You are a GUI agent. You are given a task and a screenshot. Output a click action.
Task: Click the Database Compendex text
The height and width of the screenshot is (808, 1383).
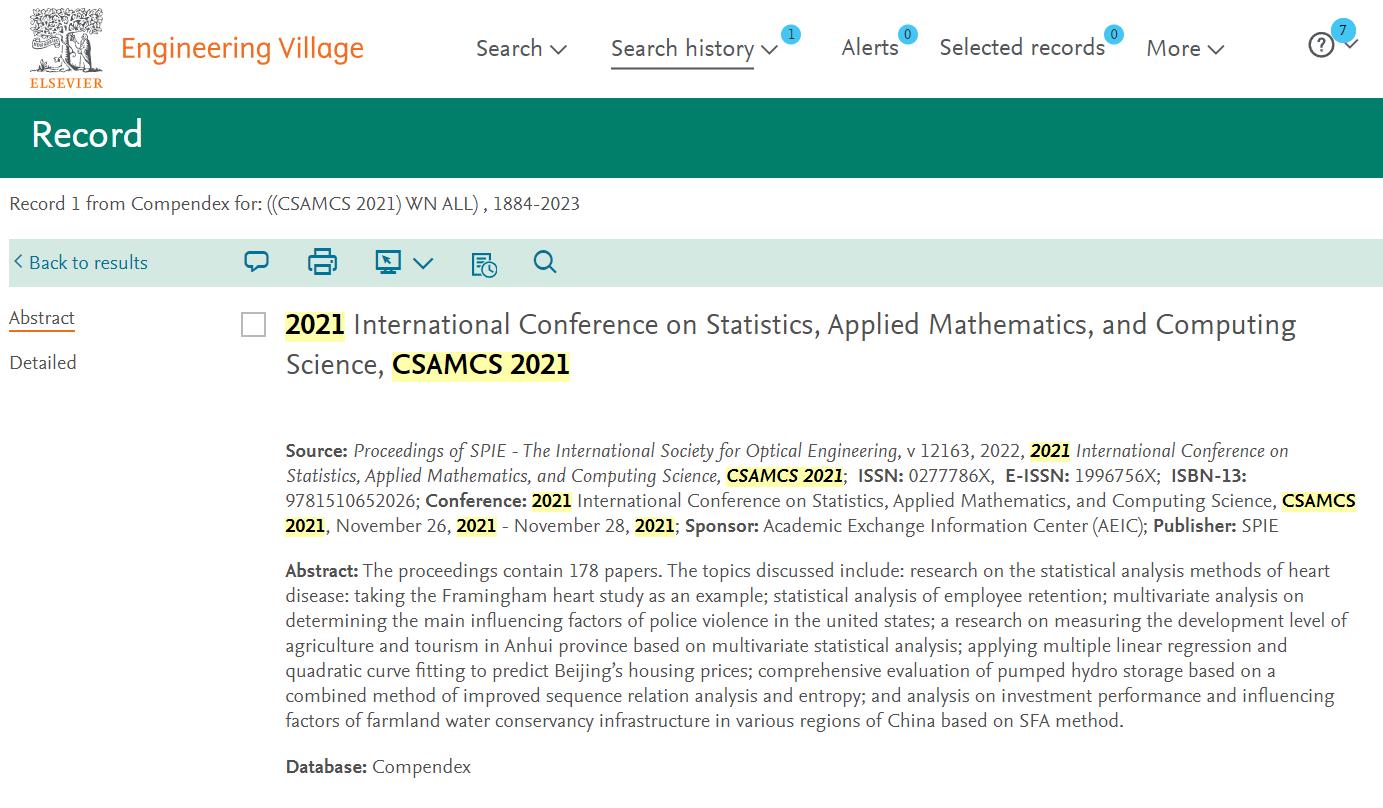(x=378, y=767)
